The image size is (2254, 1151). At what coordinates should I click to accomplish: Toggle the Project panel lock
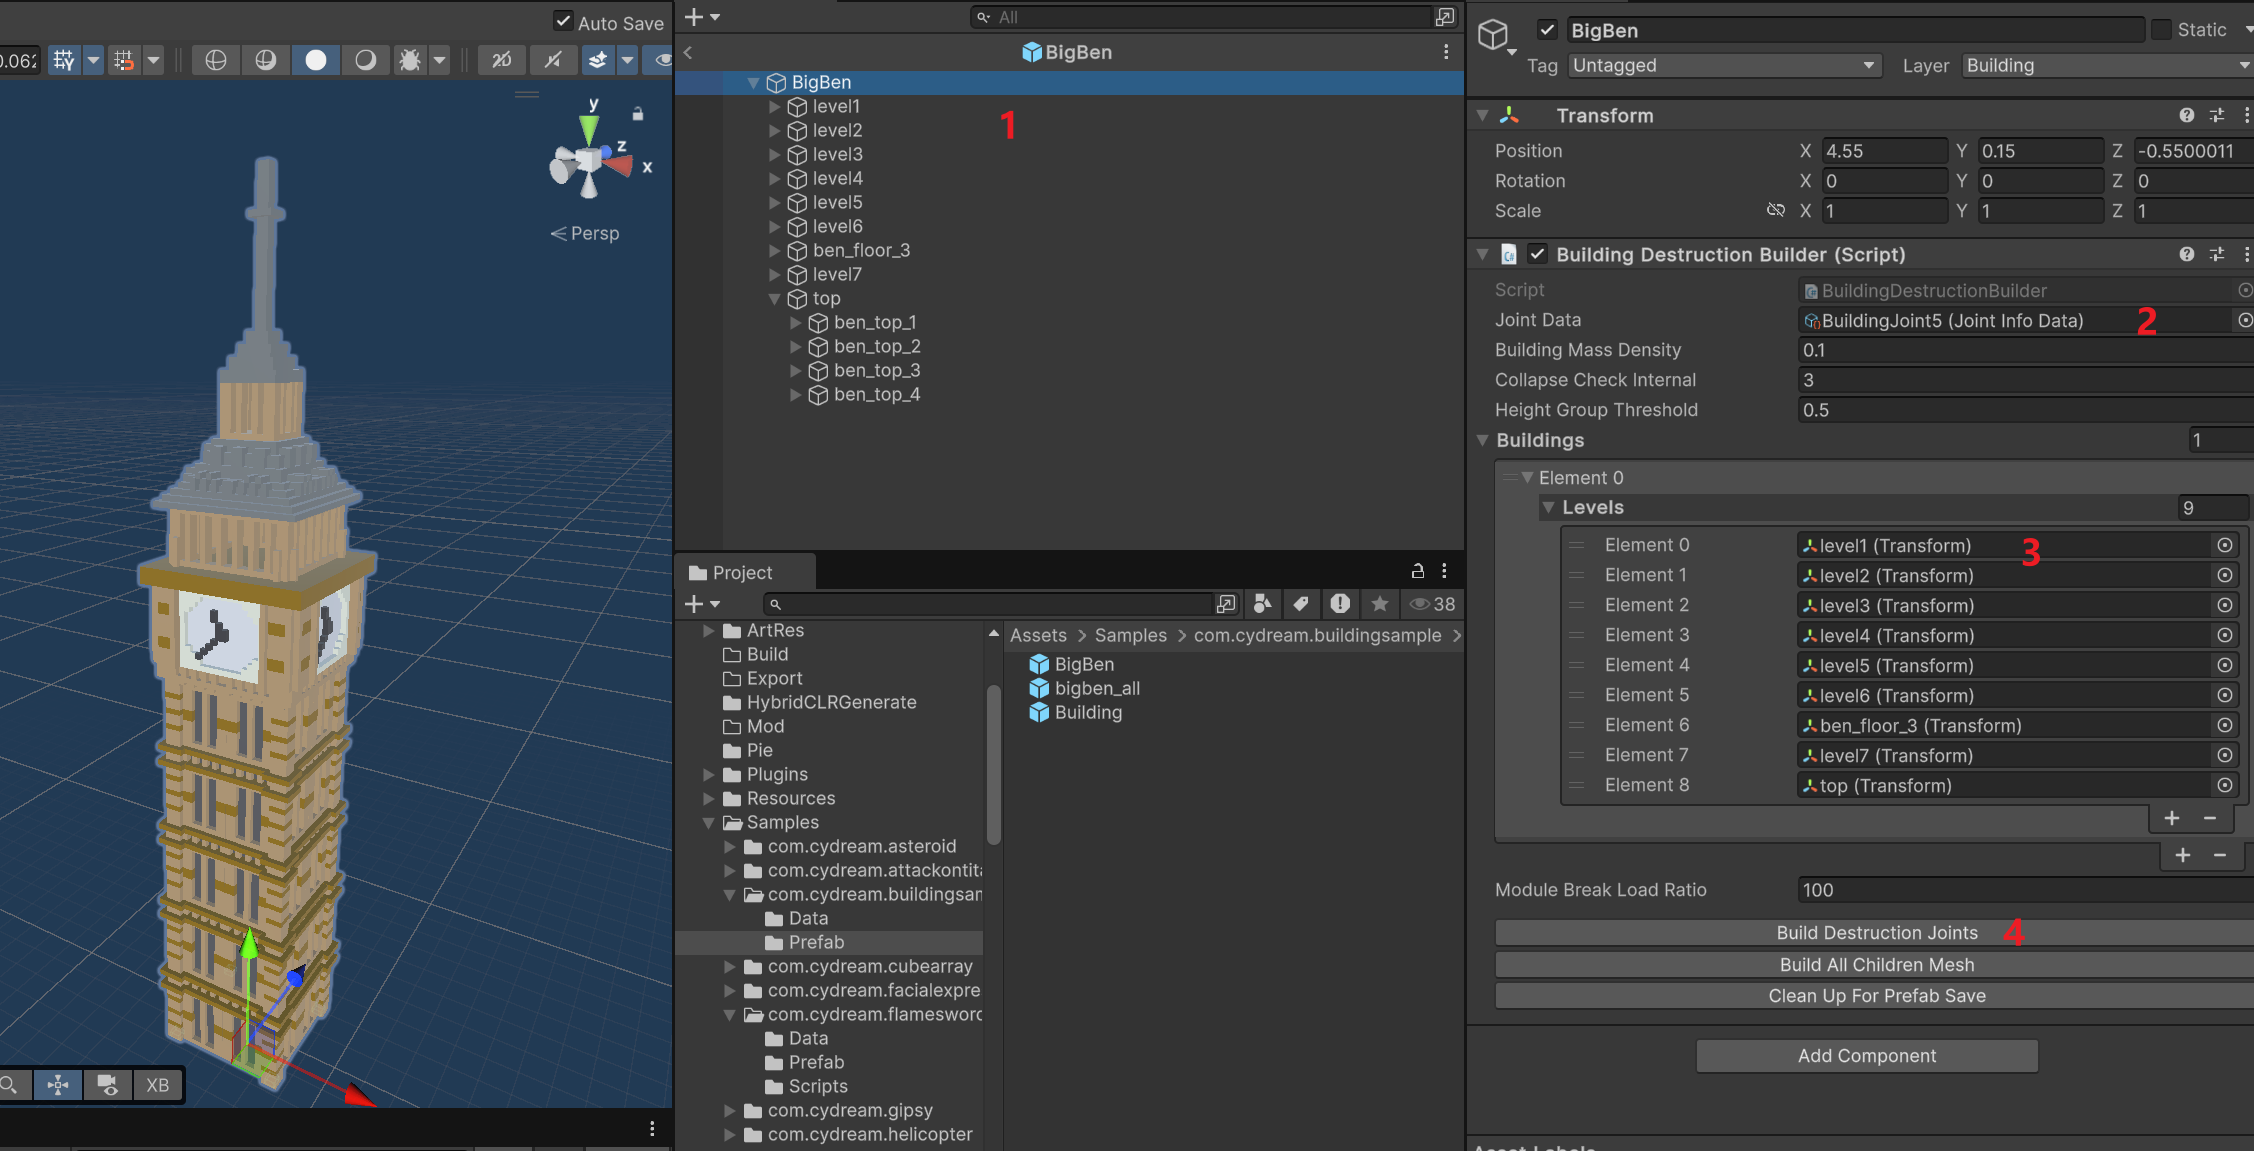(1417, 571)
